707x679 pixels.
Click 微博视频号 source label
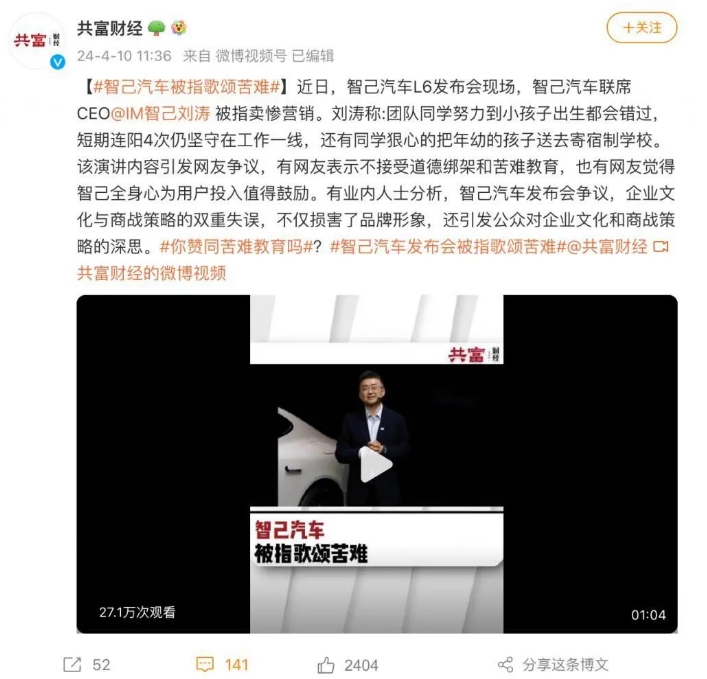251,56
